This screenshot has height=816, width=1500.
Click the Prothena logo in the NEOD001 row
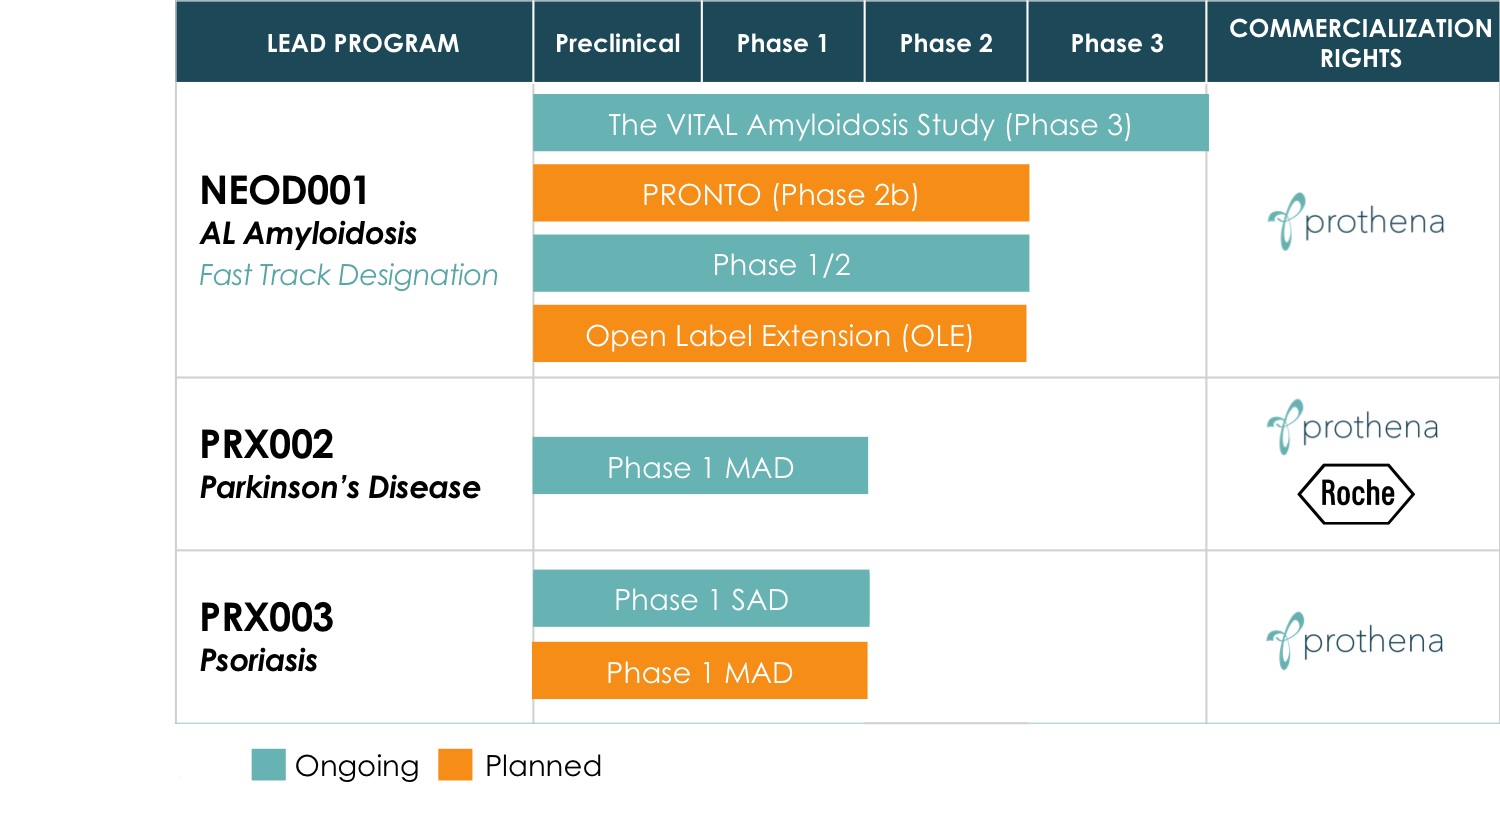[x=1356, y=221]
